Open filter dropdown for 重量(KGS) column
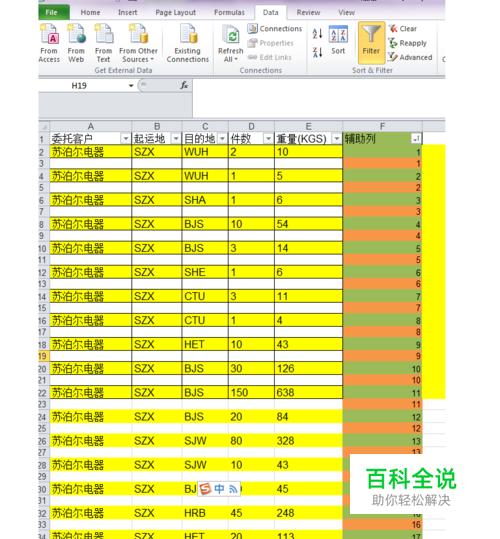The image size is (500, 539). click(337, 139)
